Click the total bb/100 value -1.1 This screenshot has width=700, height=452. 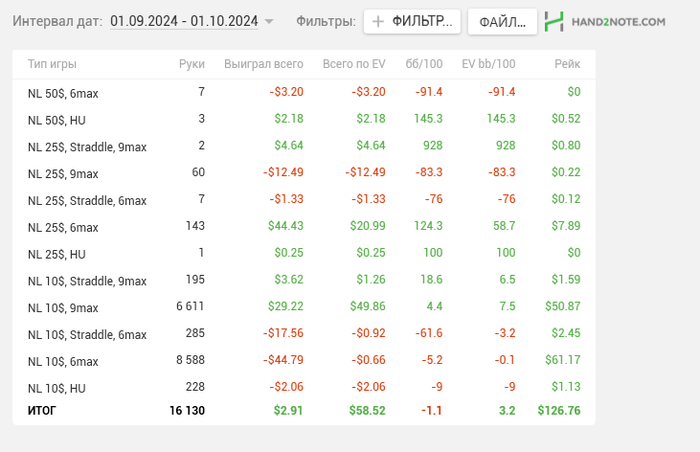click(432, 410)
